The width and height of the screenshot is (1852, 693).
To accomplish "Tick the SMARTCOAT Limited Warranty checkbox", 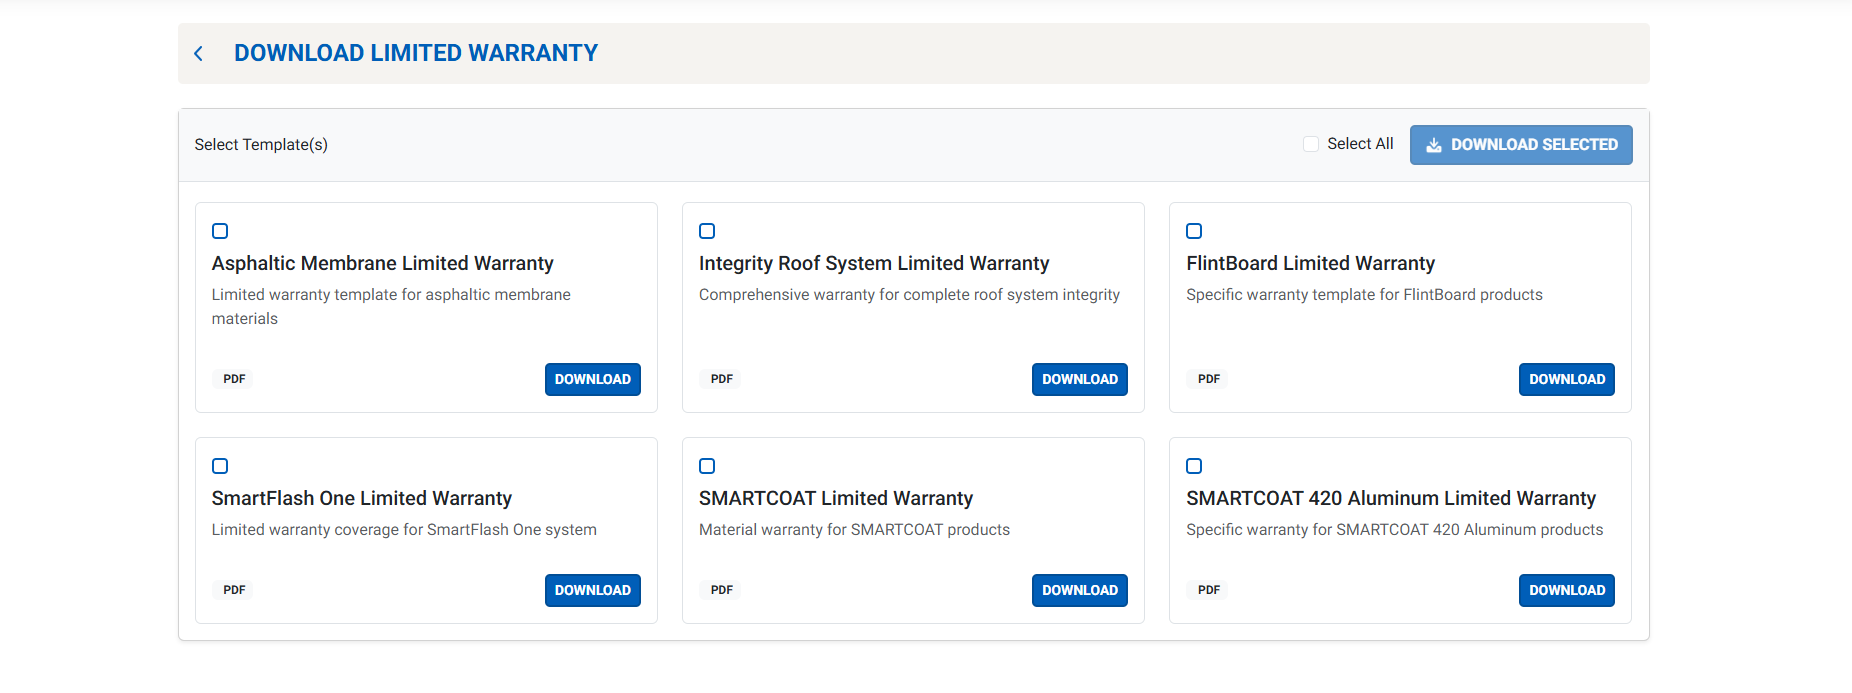I will pos(707,466).
